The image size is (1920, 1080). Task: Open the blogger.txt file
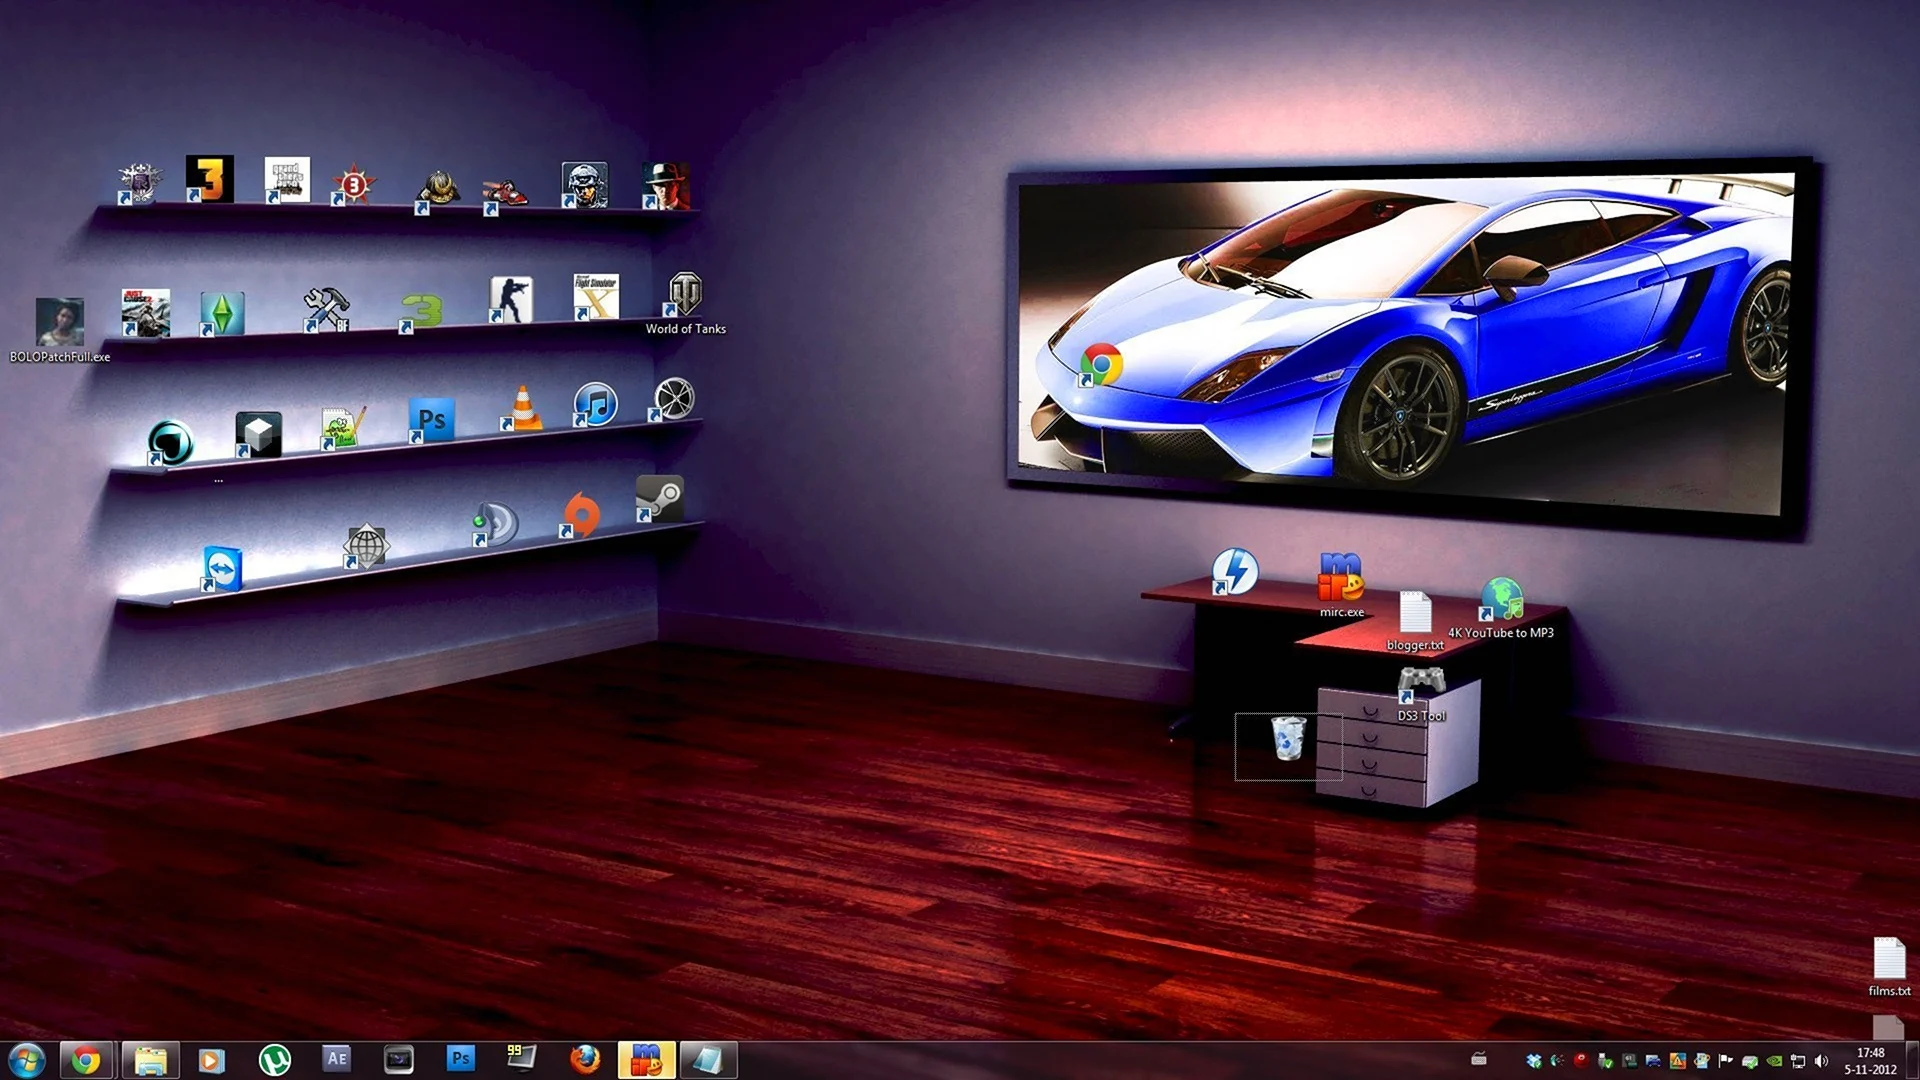click(1415, 612)
